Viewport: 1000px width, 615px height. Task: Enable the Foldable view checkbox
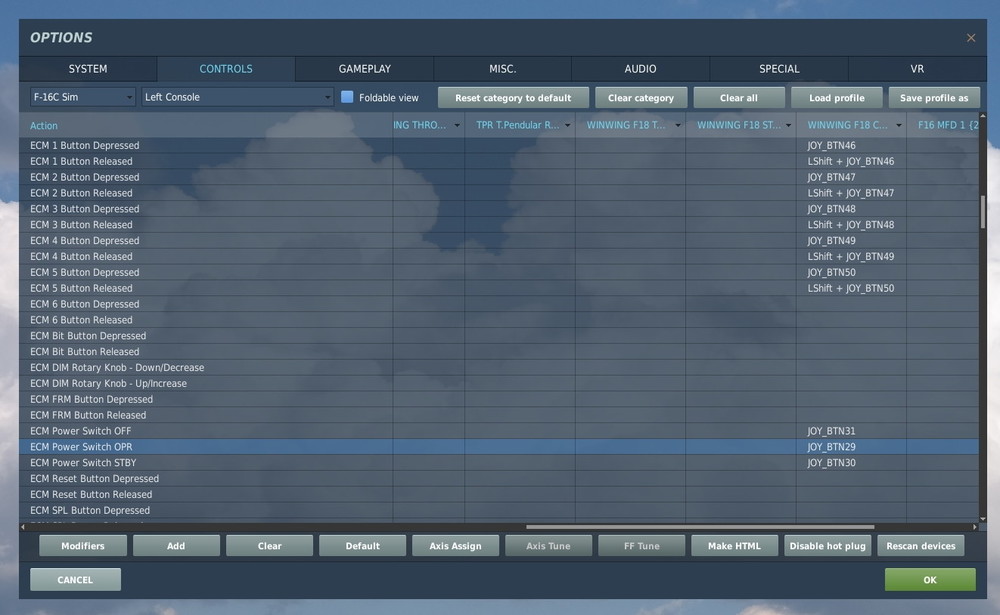pyautogui.click(x=345, y=97)
